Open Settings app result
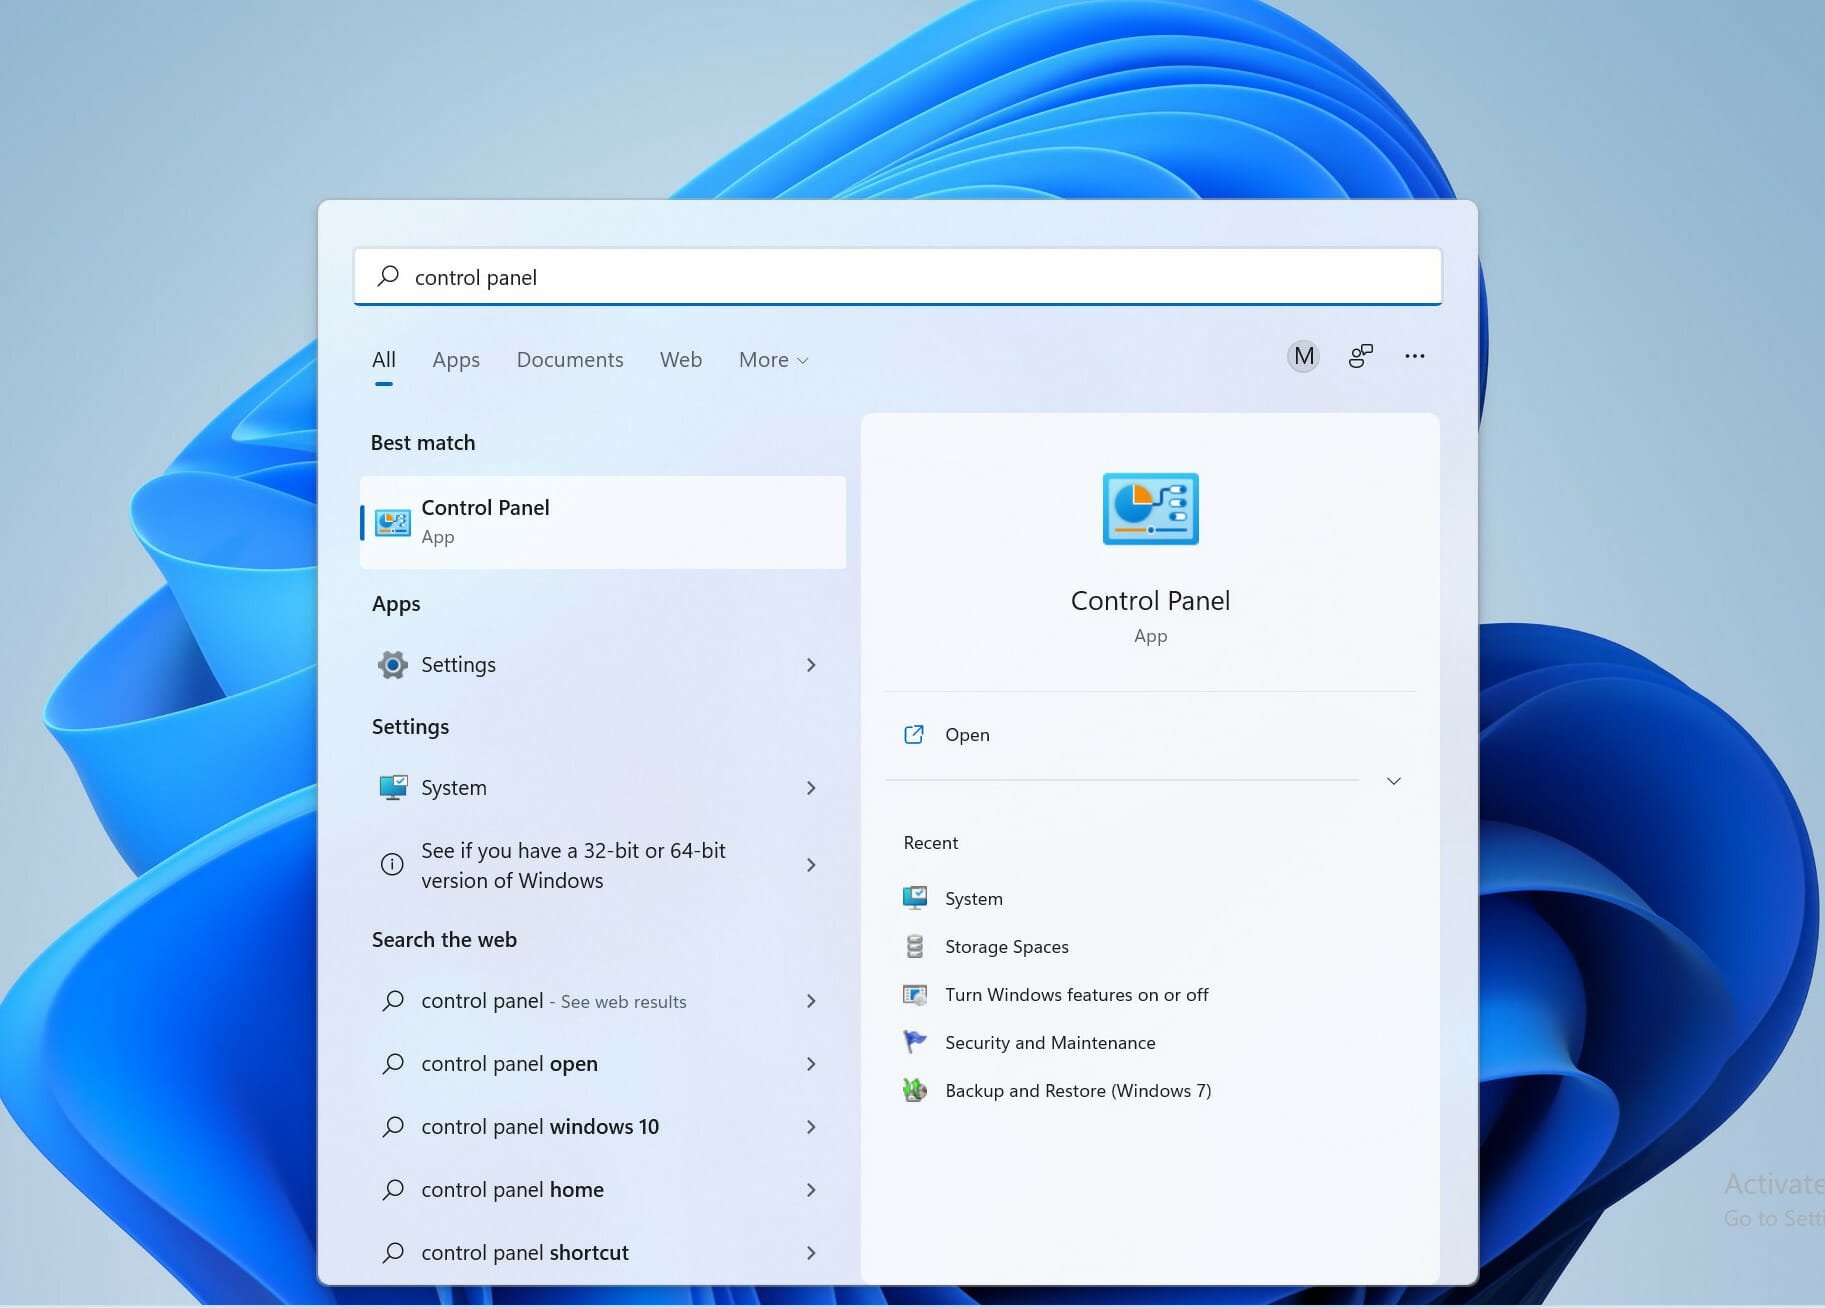 pyautogui.click(x=603, y=665)
